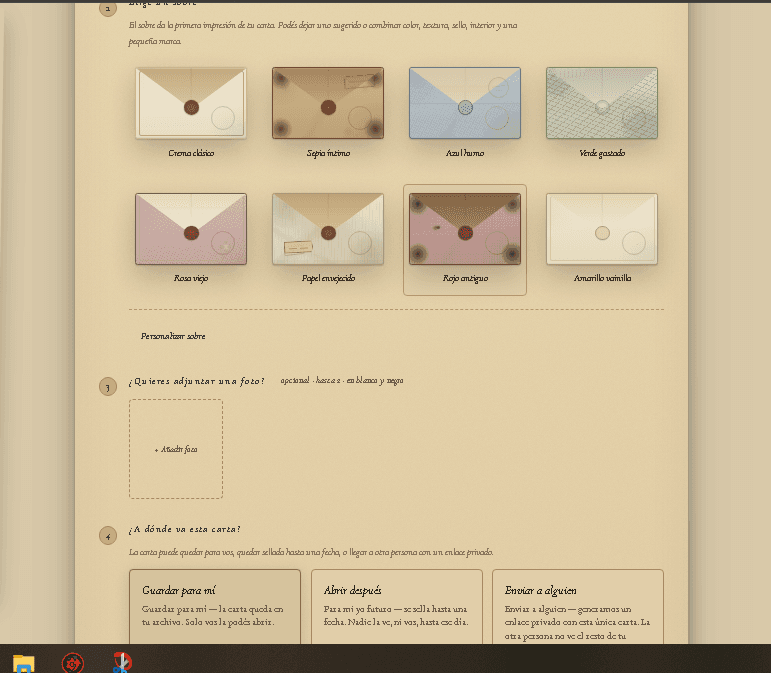Choose the Sepia íntimo envelope
This screenshot has width=771, height=673.
coord(328,103)
